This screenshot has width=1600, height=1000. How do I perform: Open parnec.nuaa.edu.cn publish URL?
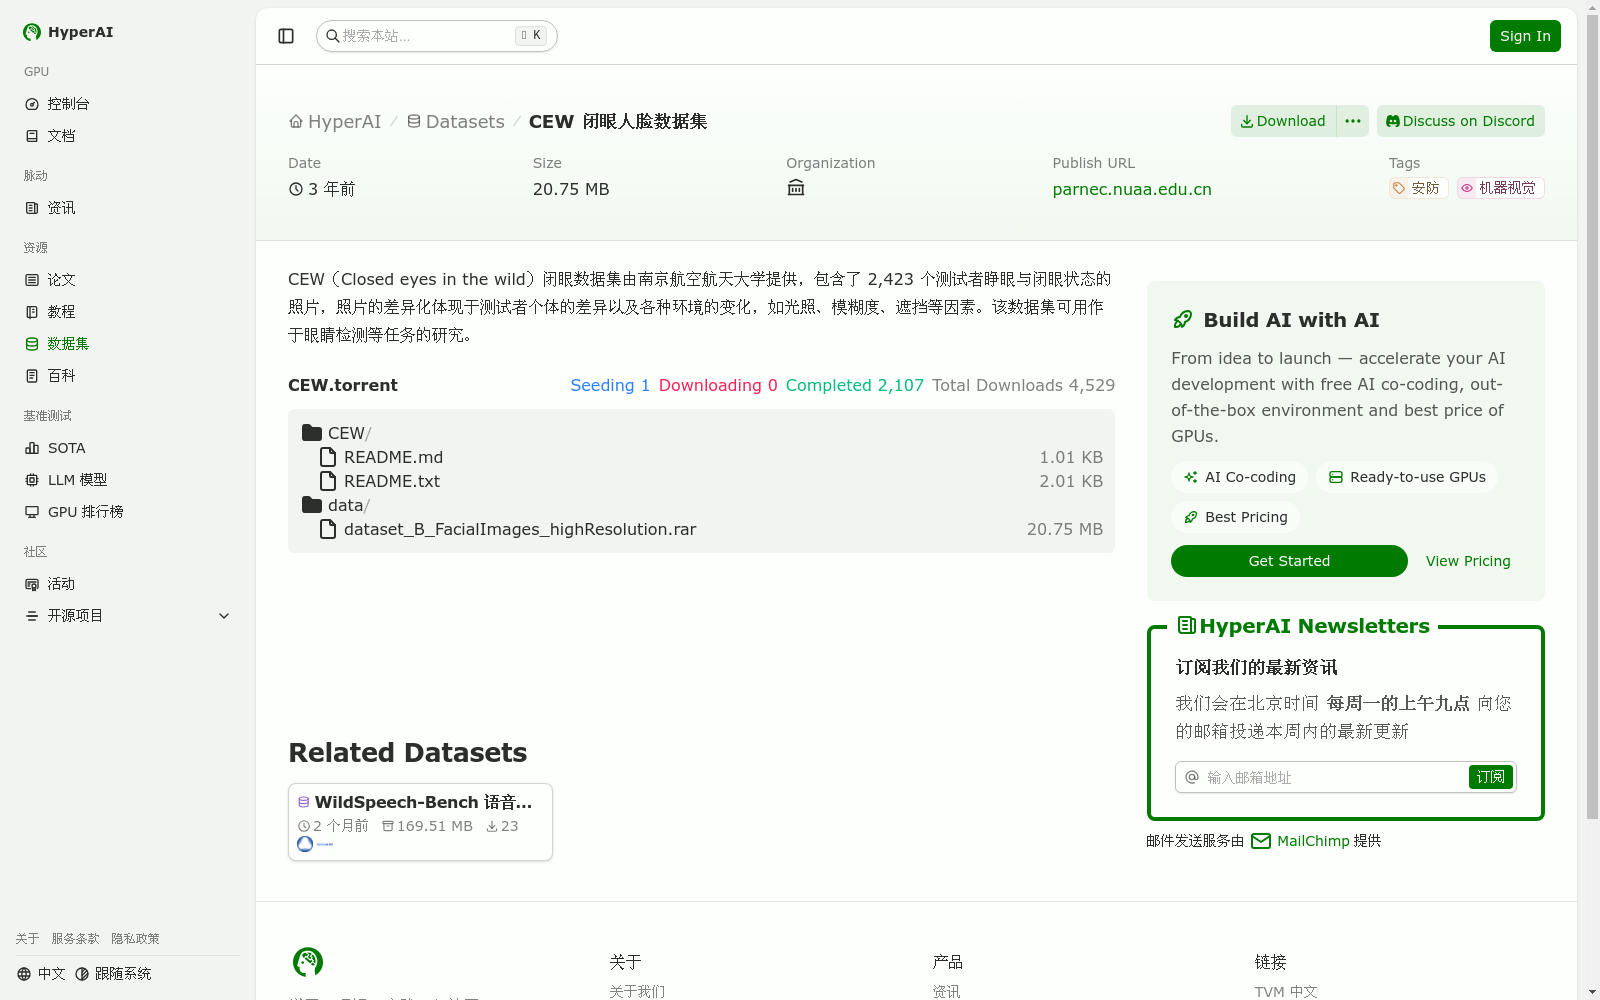click(1132, 189)
